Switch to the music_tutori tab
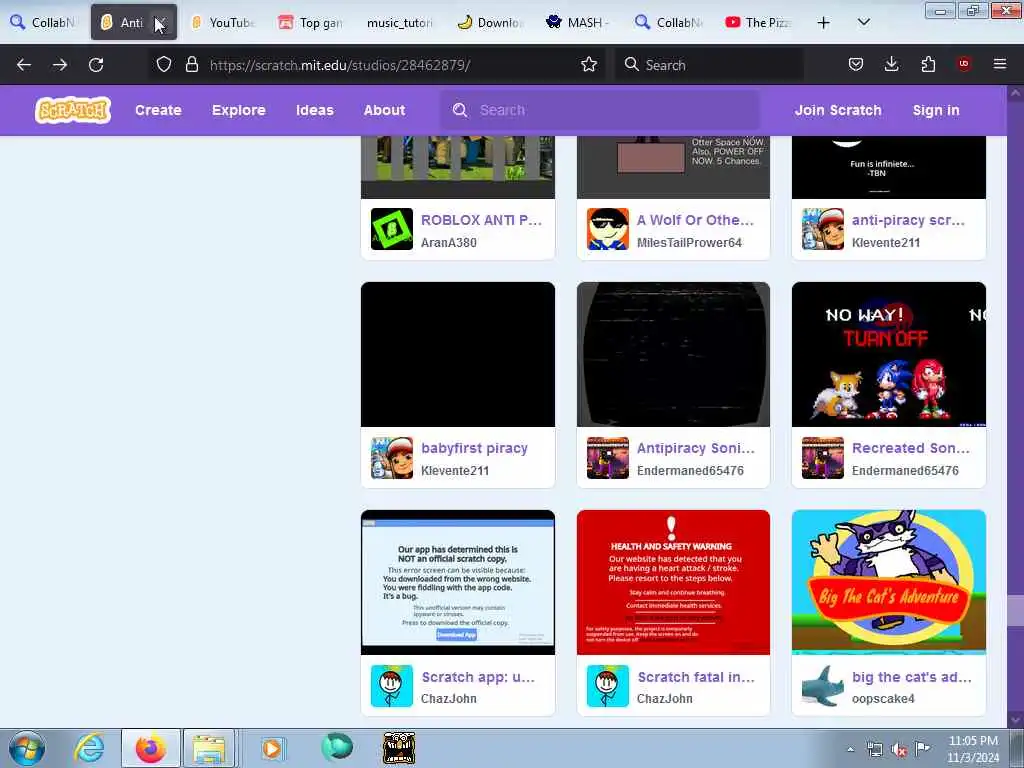 click(400, 23)
